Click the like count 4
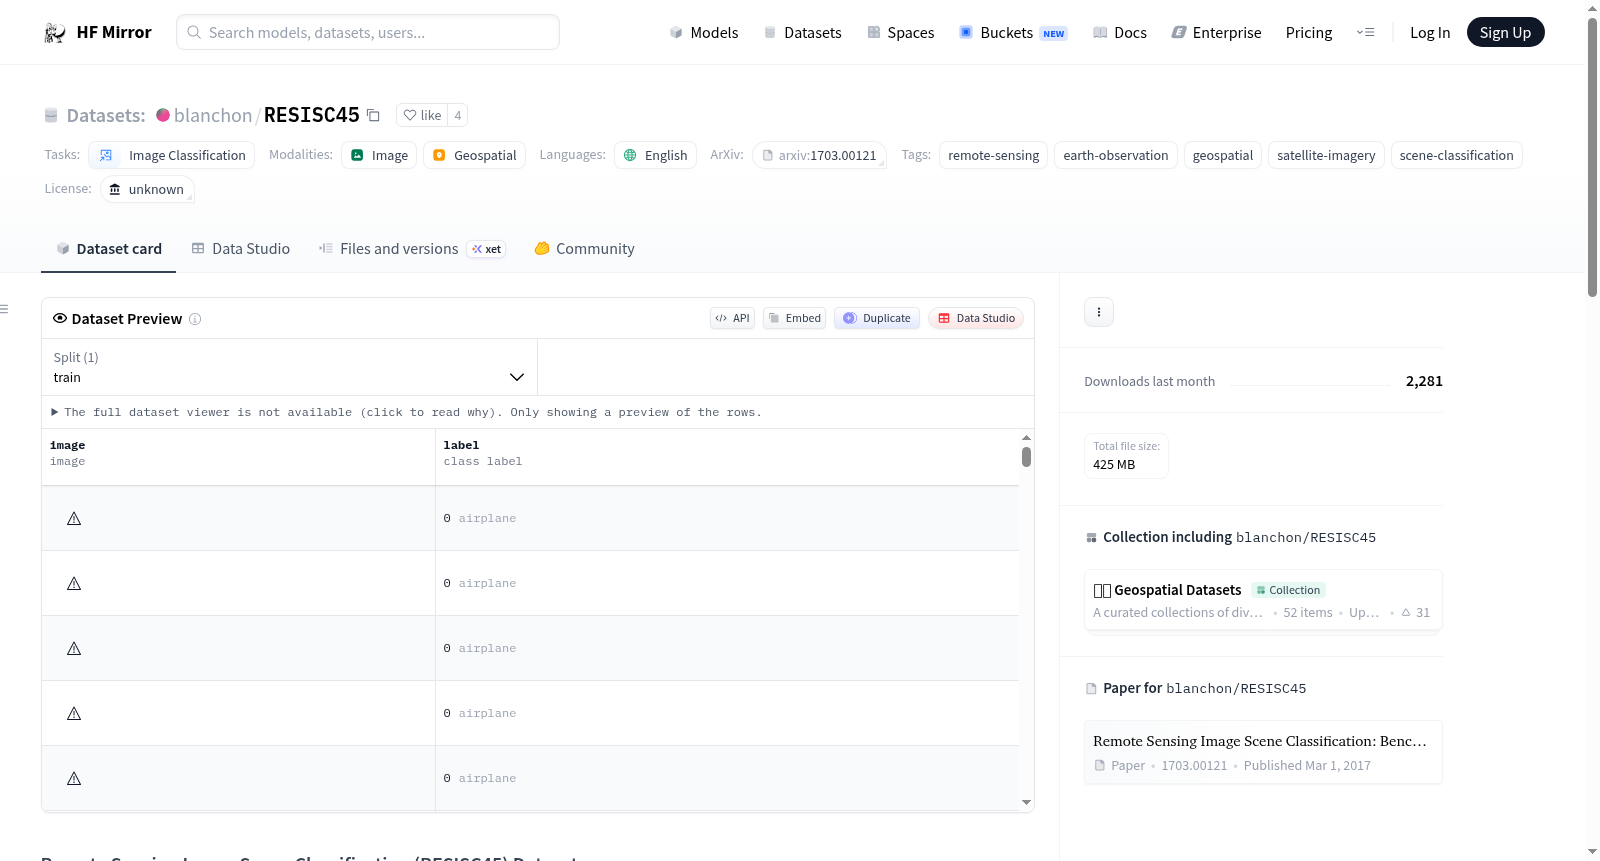The height and width of the screenshot is (861, 1600). [458, 115]
